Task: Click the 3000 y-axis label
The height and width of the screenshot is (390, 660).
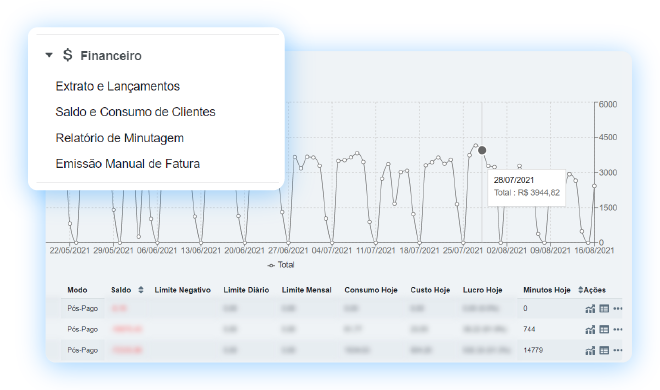Action: 608,172
